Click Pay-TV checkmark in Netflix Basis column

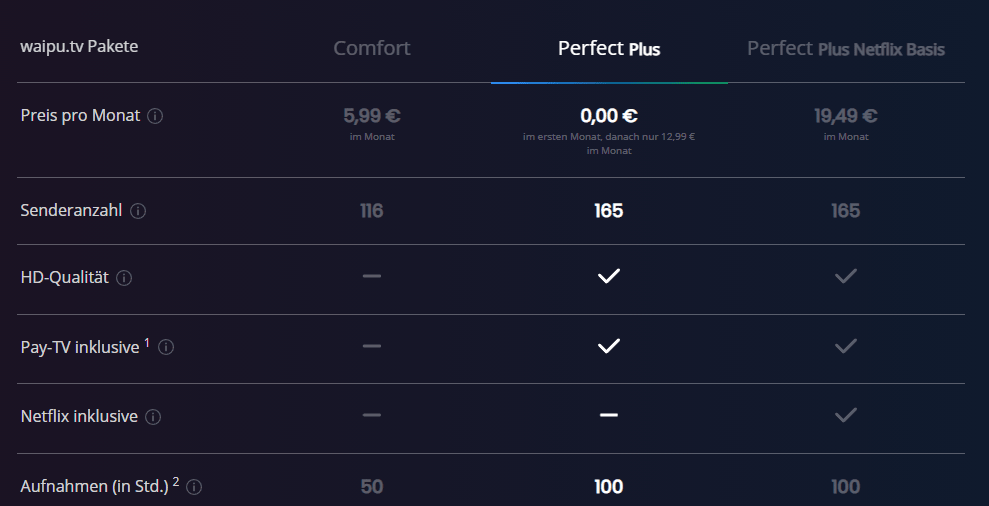[x=846, y=346]
